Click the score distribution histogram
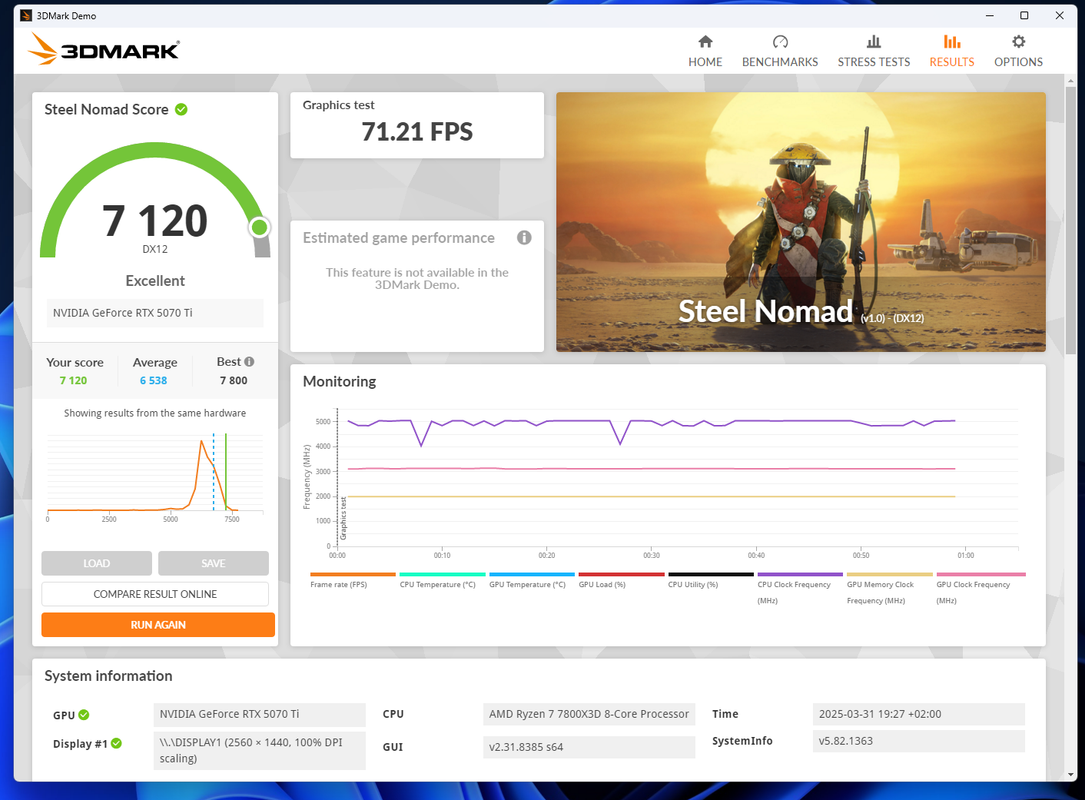Image resolution: width=1085 pixels, height=800 pixels. point(155,478)
